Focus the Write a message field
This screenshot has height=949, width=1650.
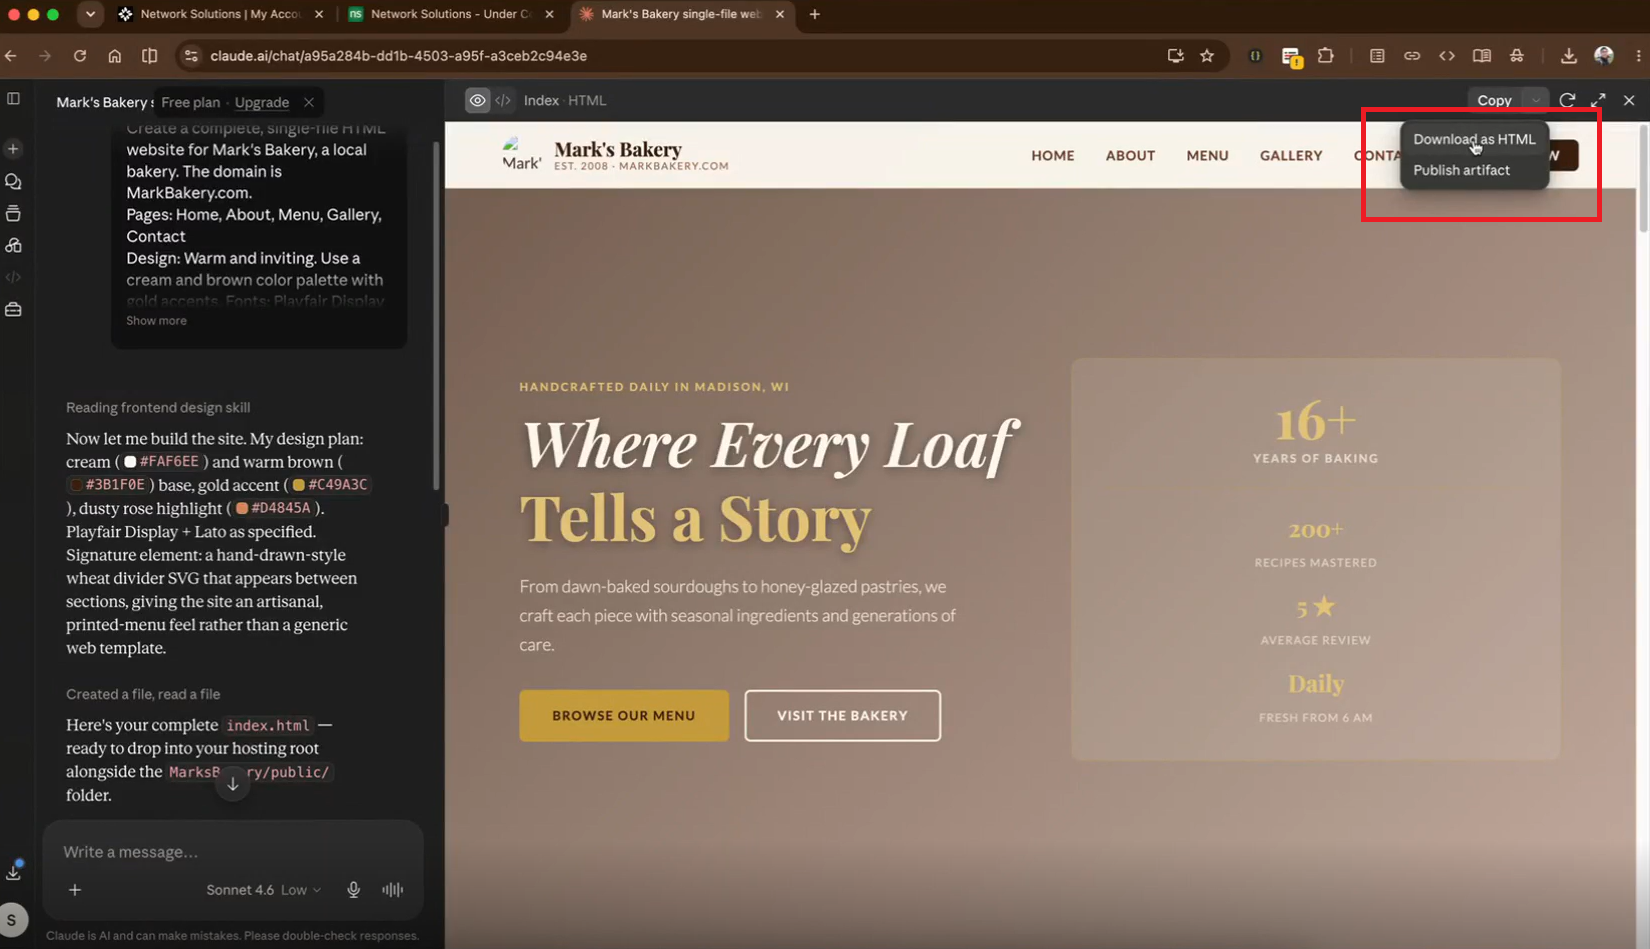point(232,852)
